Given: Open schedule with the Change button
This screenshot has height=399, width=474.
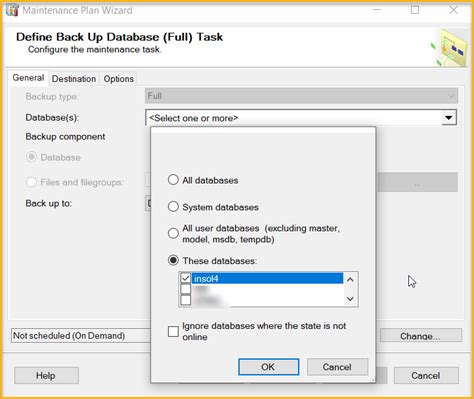Looking at the screenshot, I should pos(421,336).
